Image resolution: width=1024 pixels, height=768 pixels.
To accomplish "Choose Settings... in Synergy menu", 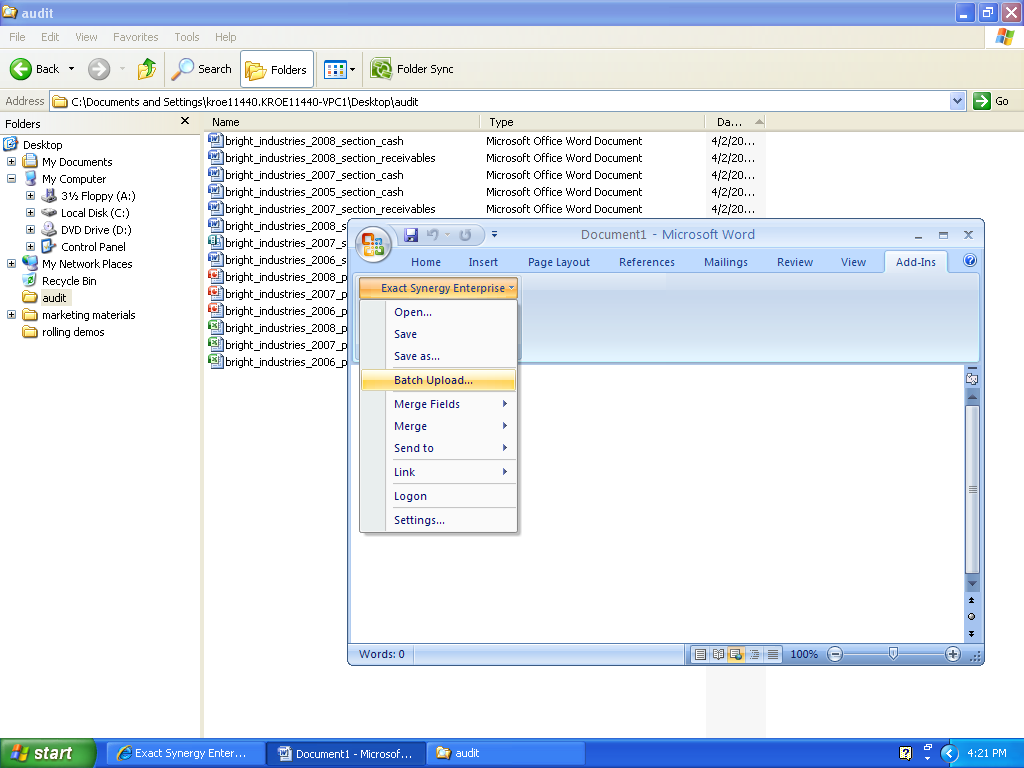I will (x=438, y=520).
